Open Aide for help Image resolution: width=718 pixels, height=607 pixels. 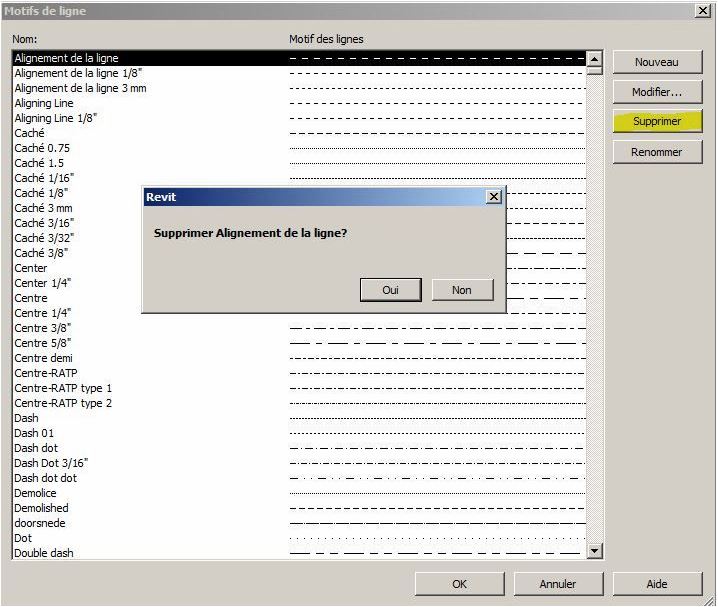[657, 584]
